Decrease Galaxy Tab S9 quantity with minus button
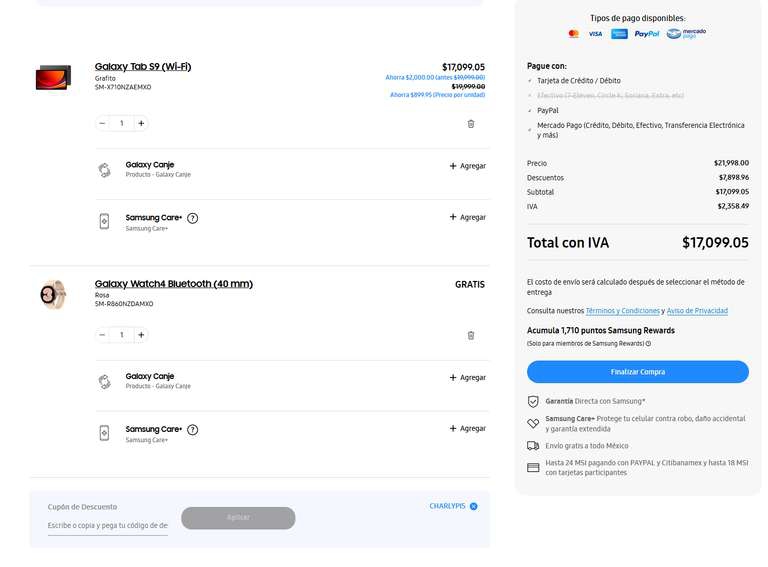768x567 pixels. pyautogui.click(x=102, y=123)
